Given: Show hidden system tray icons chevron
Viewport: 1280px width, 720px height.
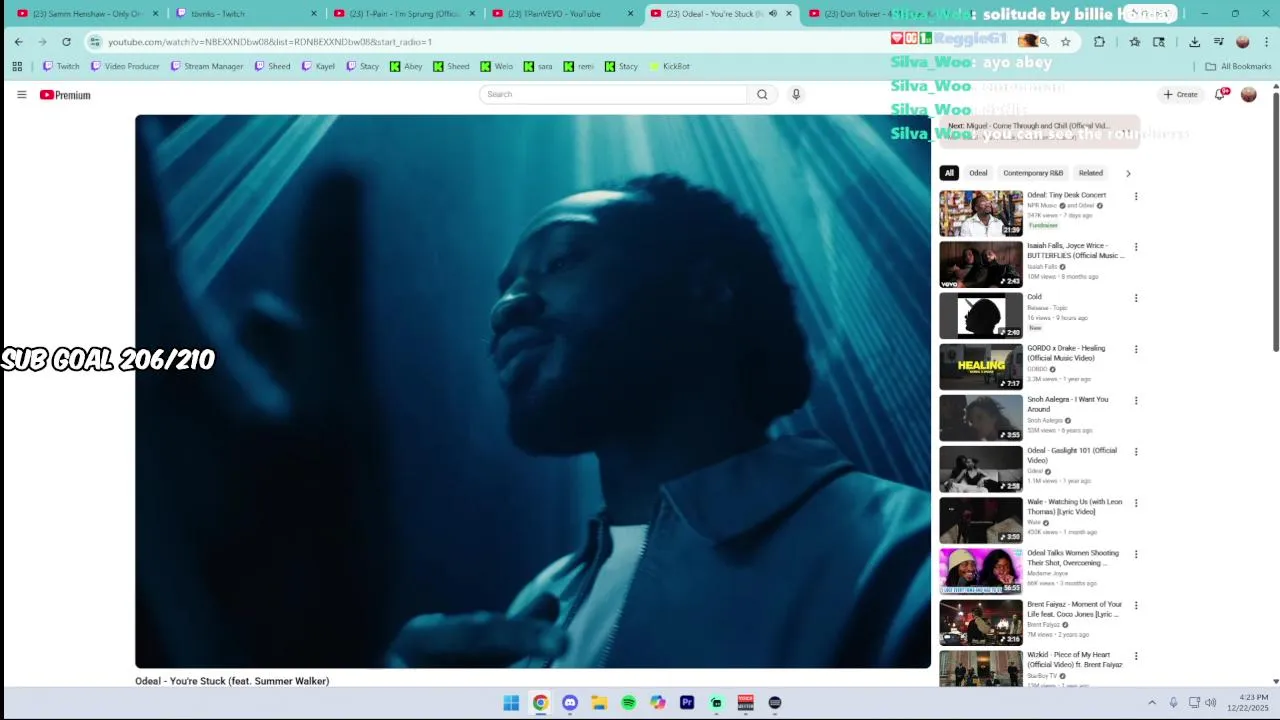Looking at the screenshot, I should (x=1151, y=703).
